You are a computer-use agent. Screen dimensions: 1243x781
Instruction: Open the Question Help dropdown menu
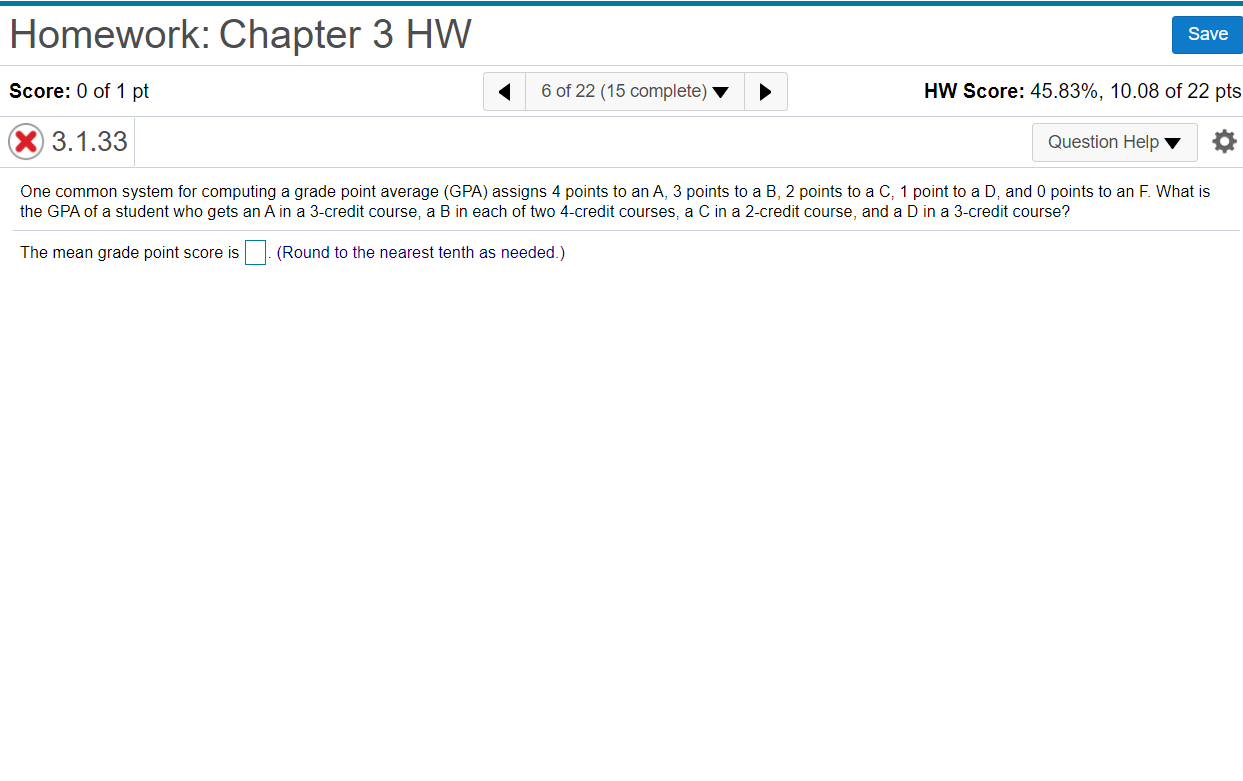coord(1114,142)
